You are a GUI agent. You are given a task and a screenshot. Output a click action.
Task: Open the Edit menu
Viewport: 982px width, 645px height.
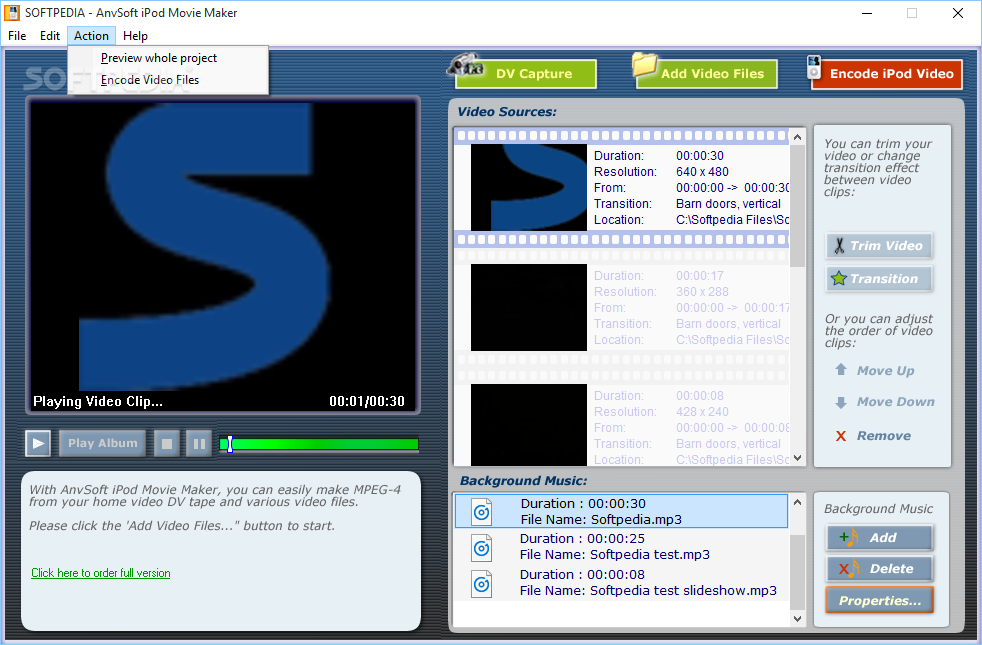[49, 36]
